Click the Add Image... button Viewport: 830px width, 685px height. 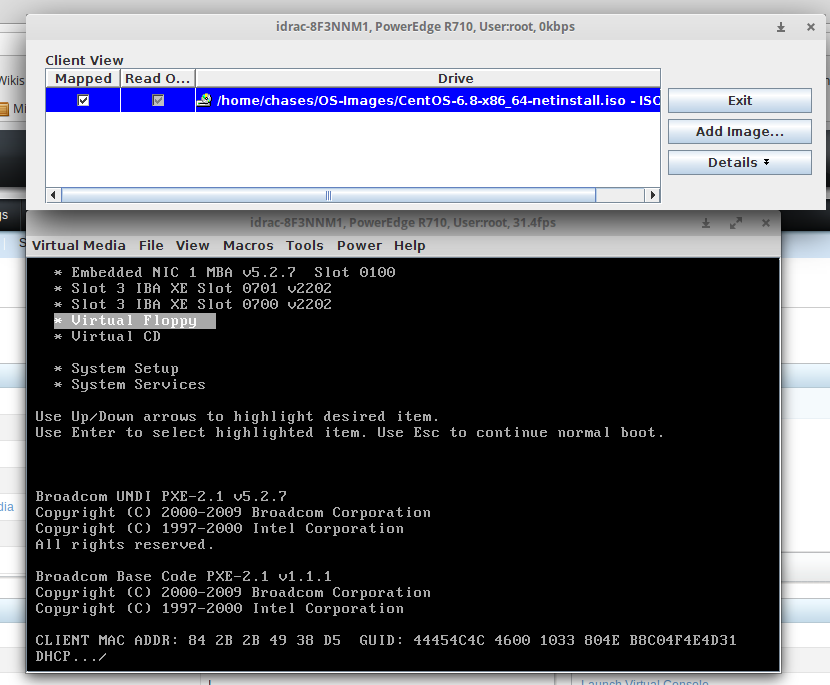[x=739, y=131]
